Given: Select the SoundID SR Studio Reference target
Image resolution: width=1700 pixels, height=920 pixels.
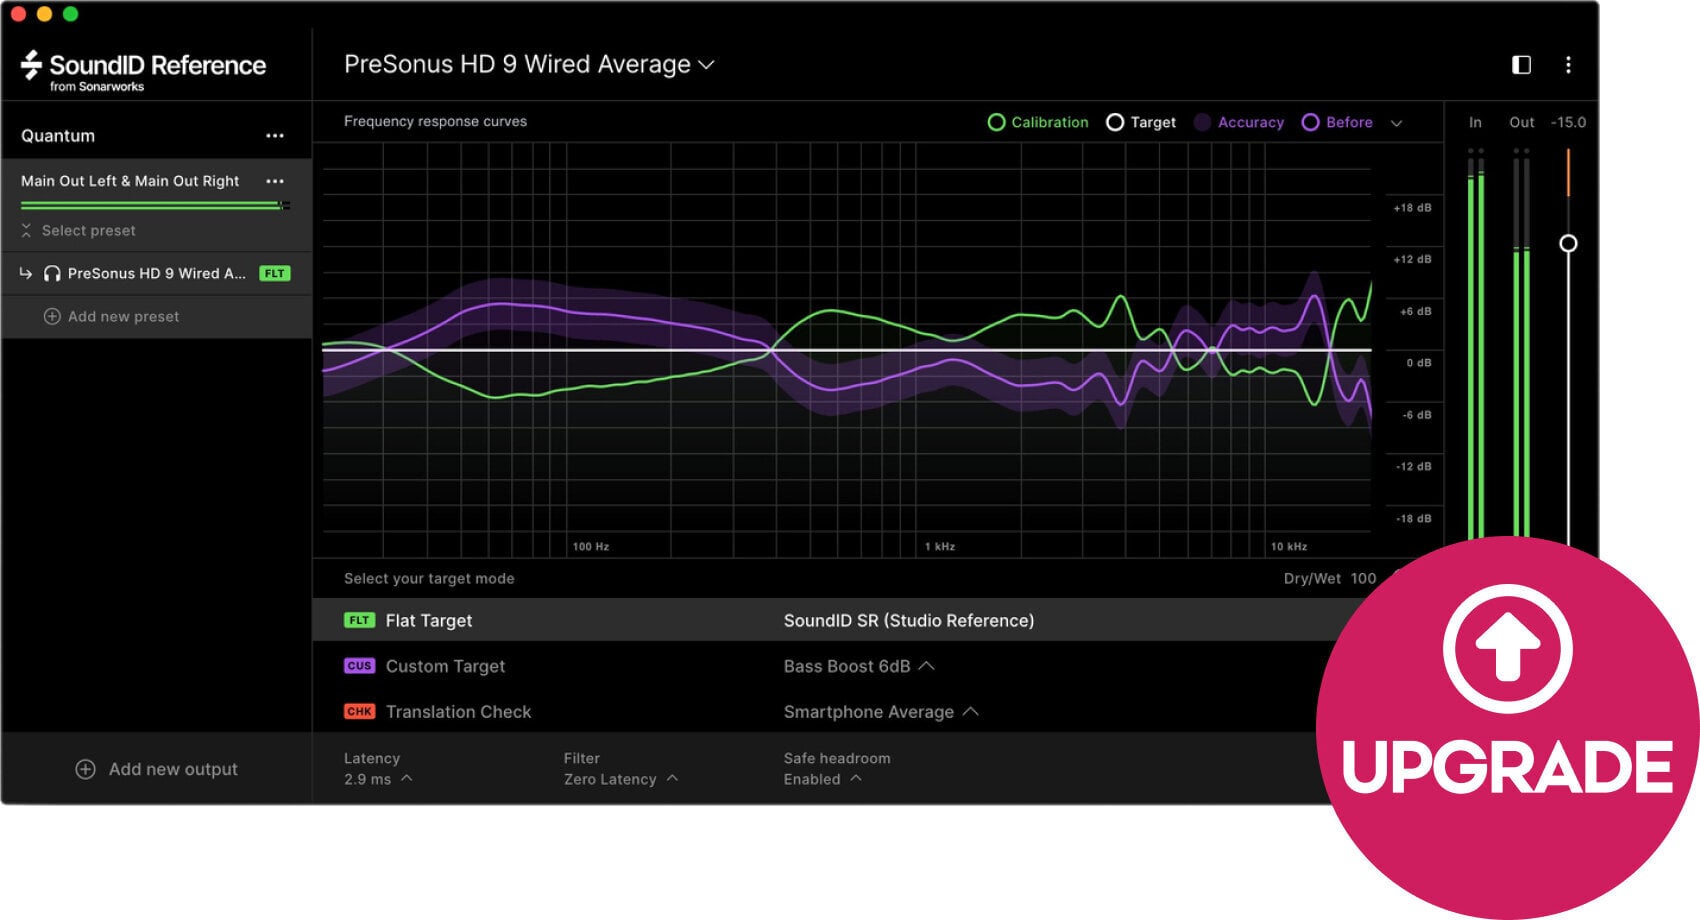Looking at the screenshot, I should pos(908,620).
